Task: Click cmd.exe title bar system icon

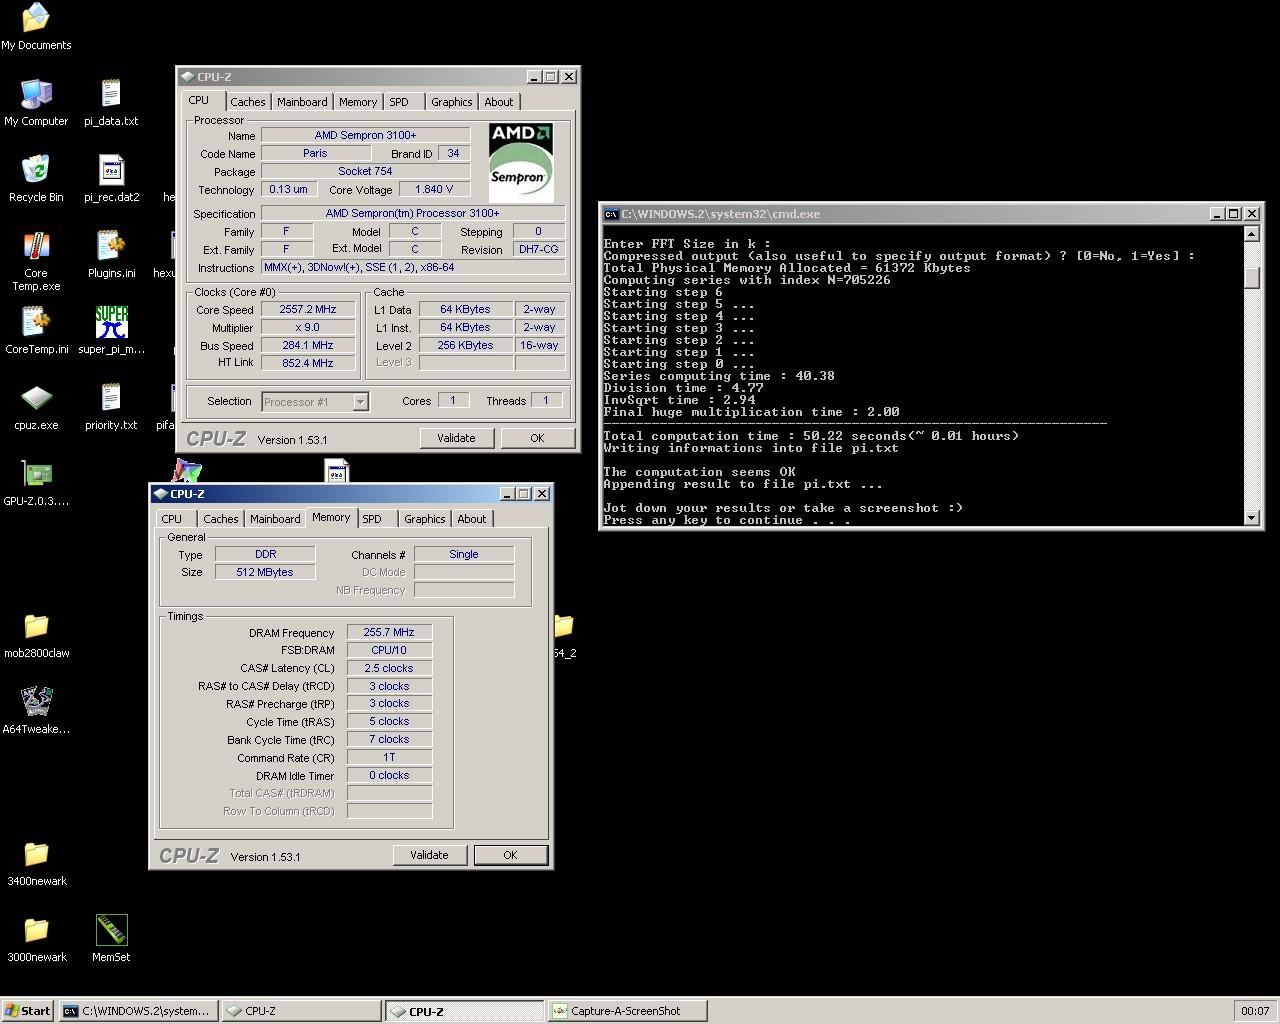Action: 611,213
